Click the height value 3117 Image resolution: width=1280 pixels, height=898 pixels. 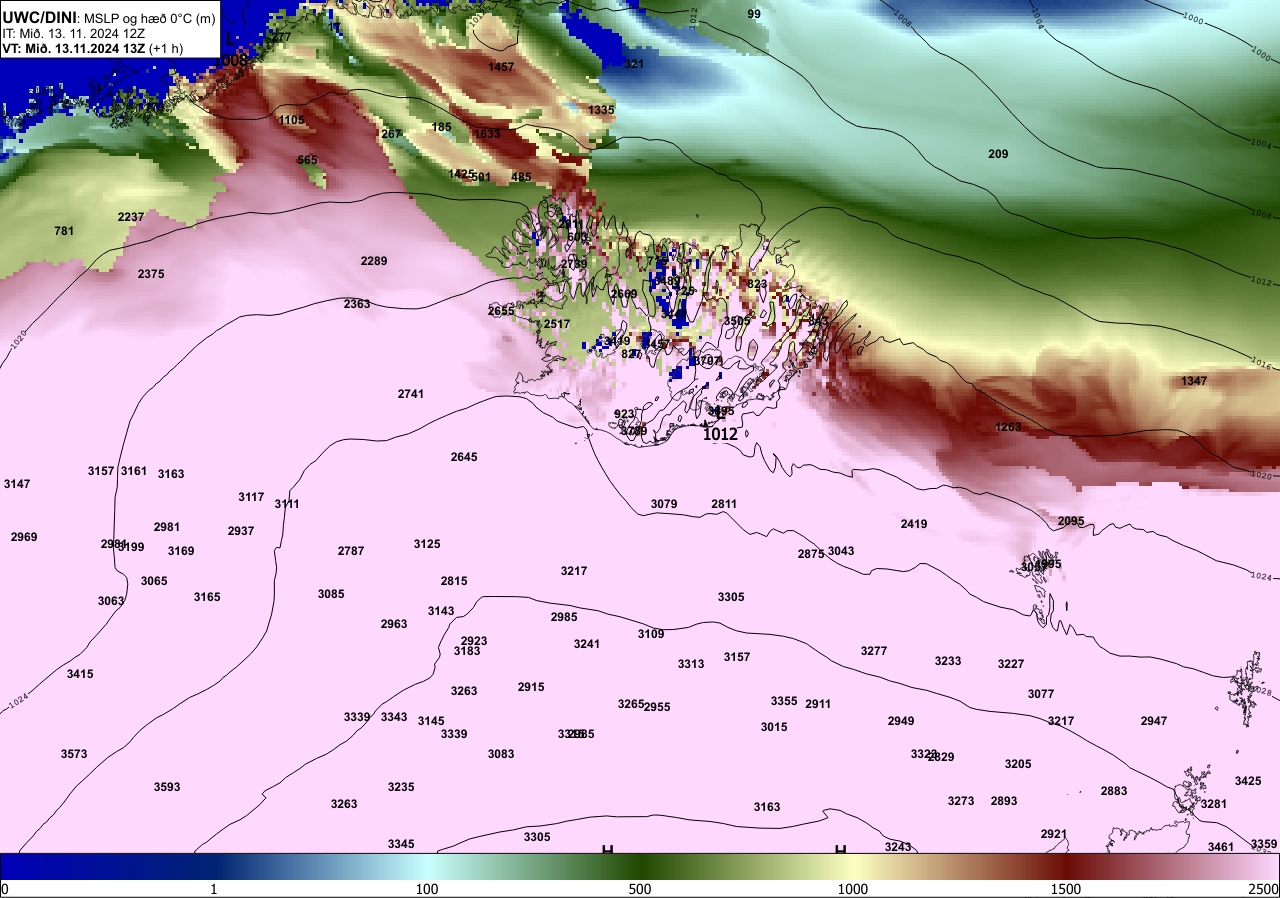[251, 497]
